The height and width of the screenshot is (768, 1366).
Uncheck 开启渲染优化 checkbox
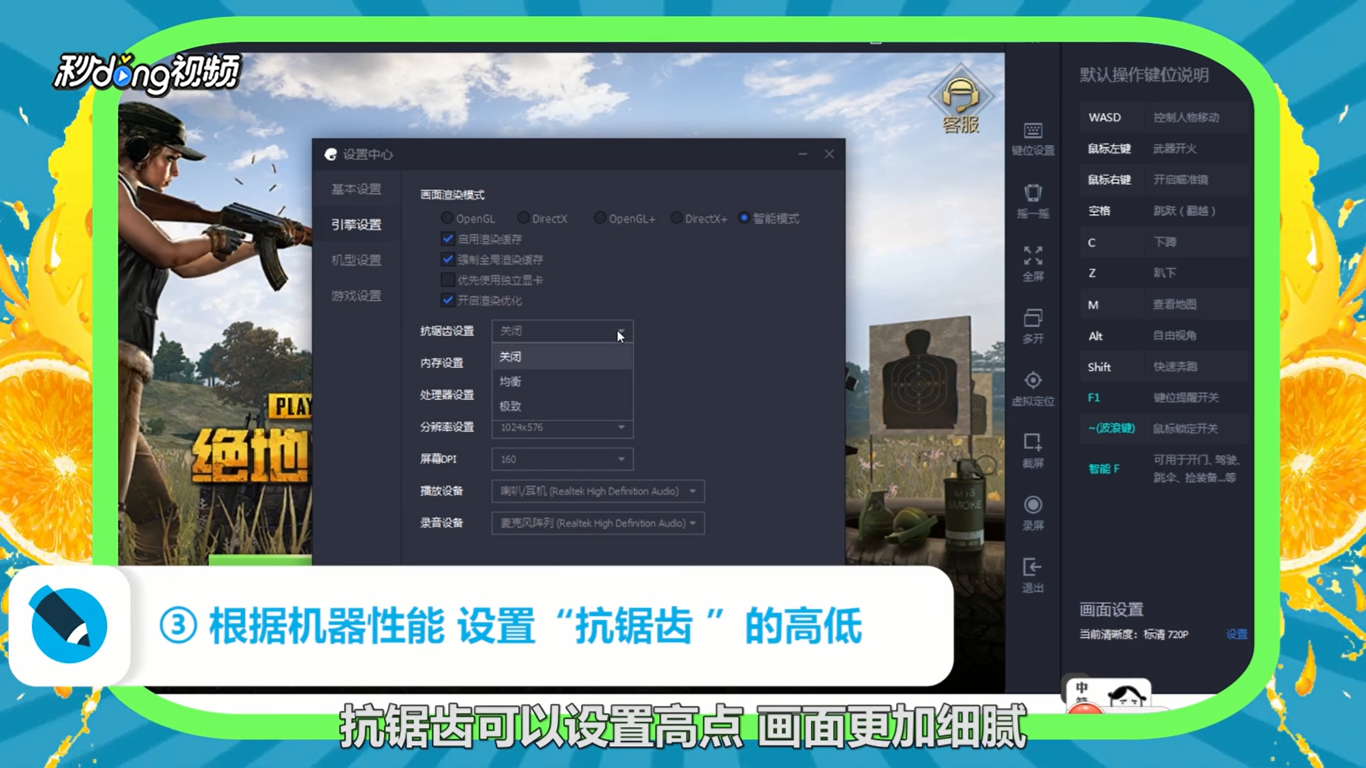click(x=448, y=300)
